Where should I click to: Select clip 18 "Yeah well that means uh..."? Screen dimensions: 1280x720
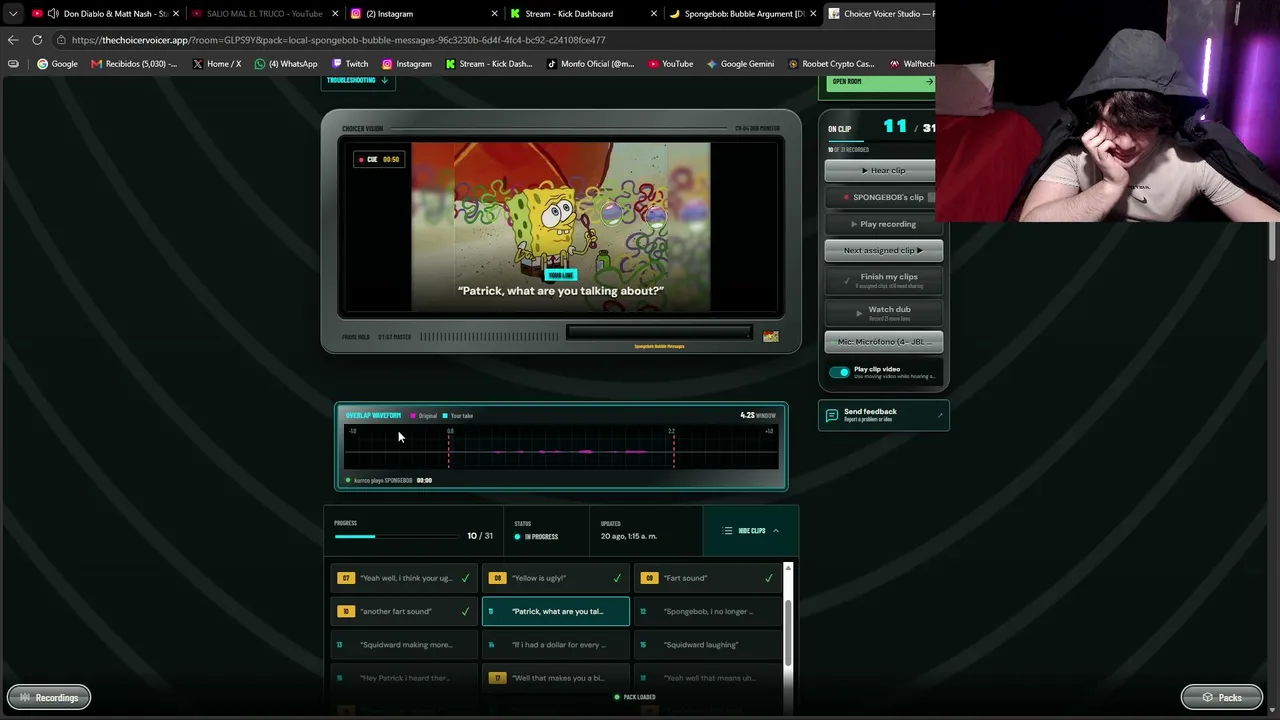pos(708,678)
